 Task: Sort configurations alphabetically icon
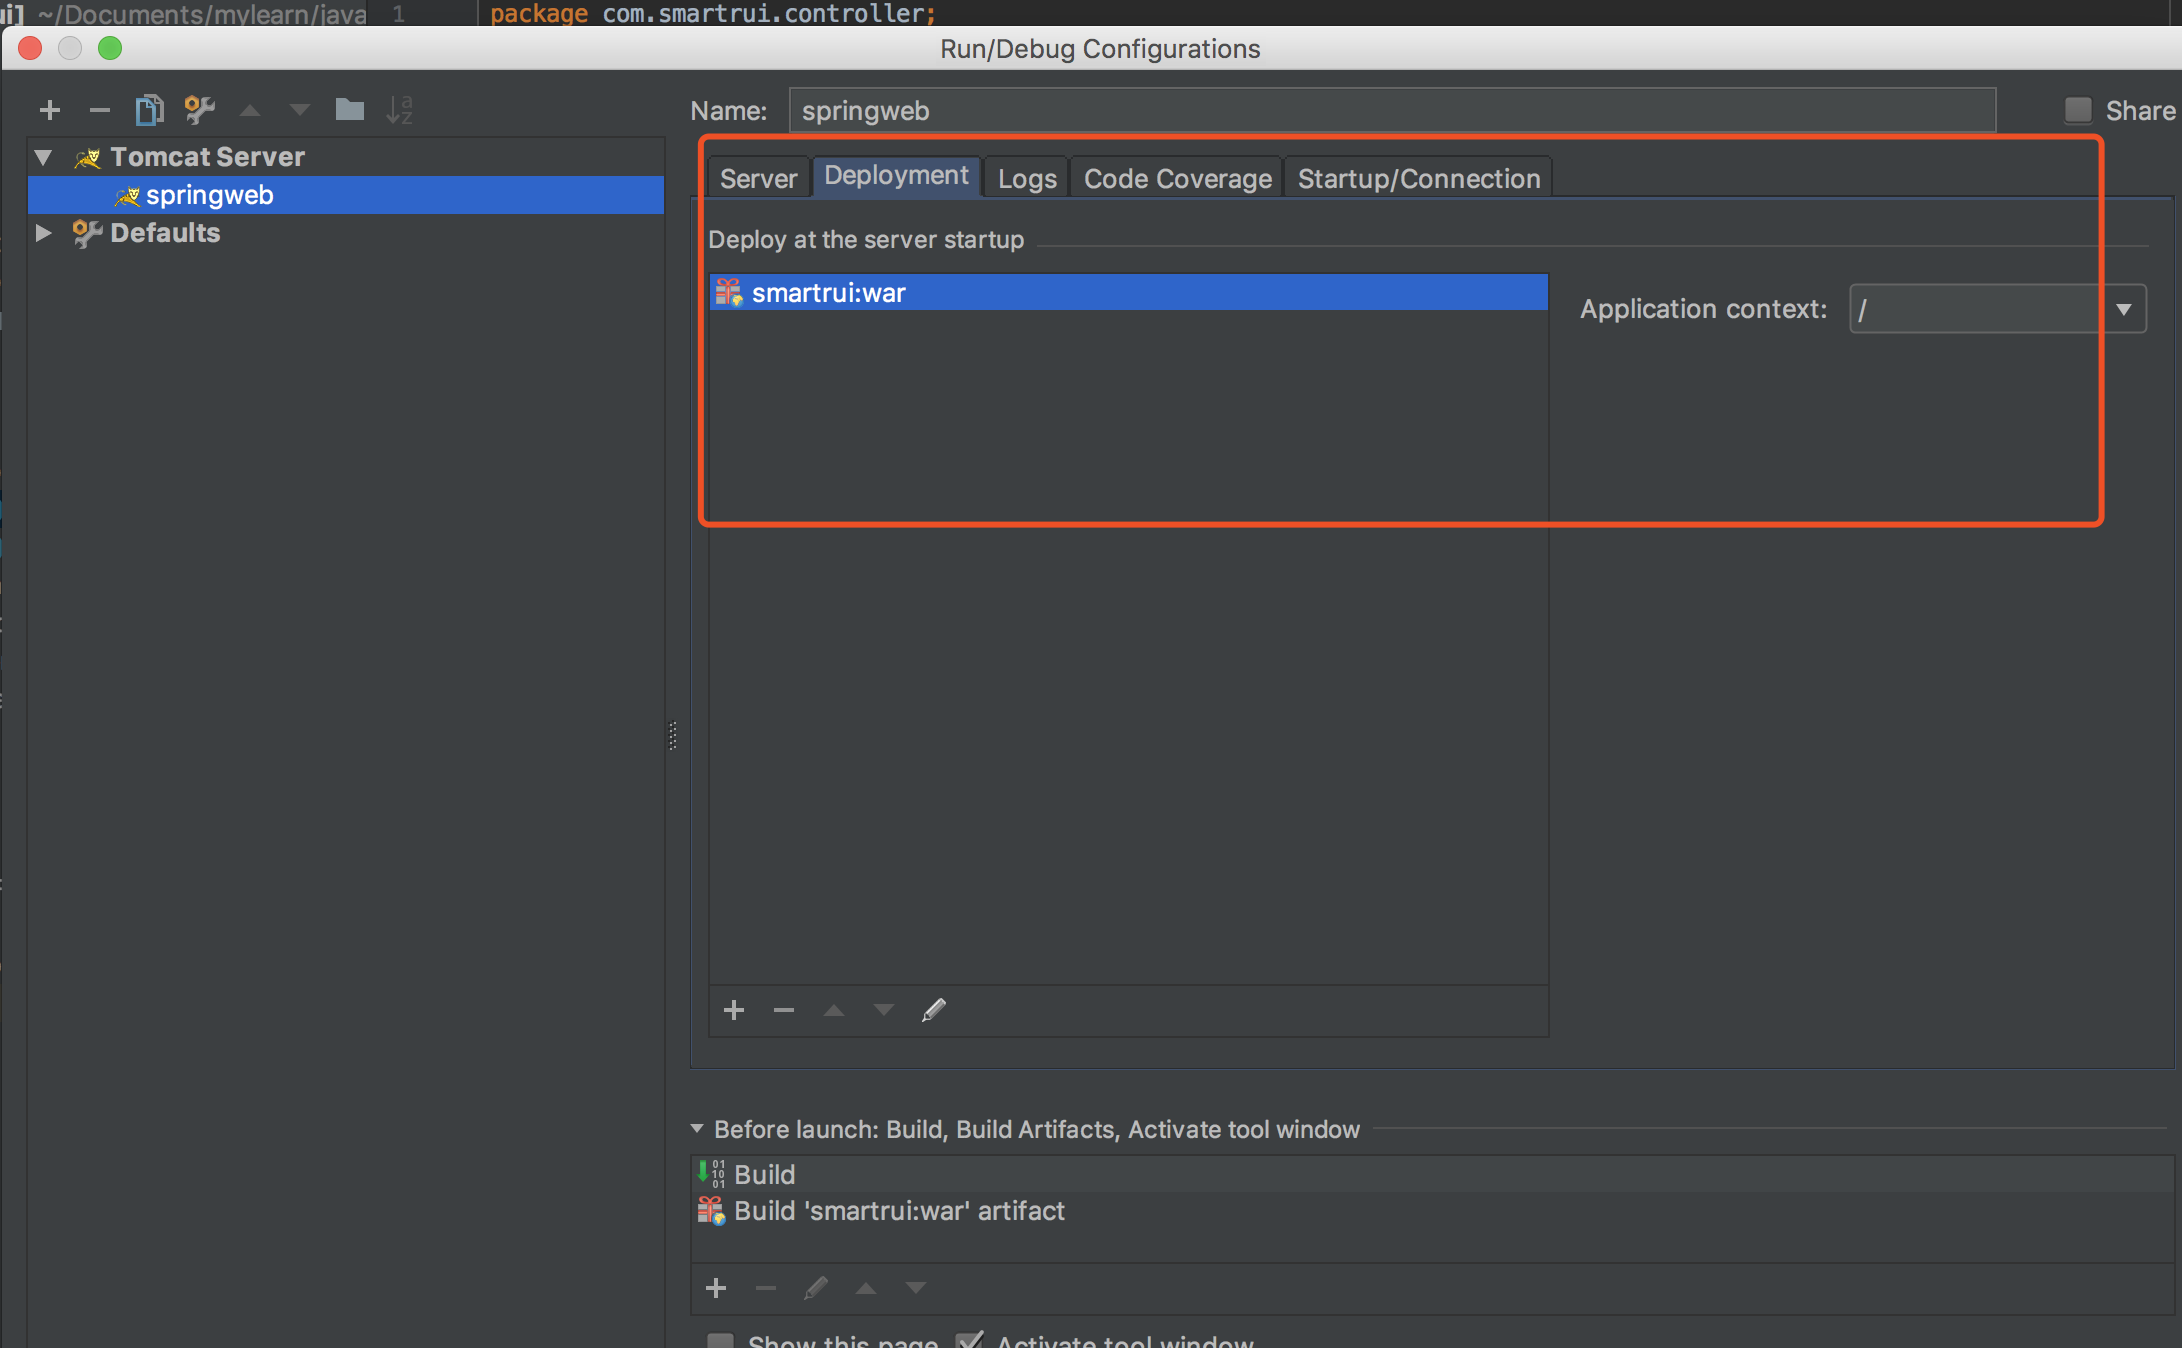pos(399,110)
